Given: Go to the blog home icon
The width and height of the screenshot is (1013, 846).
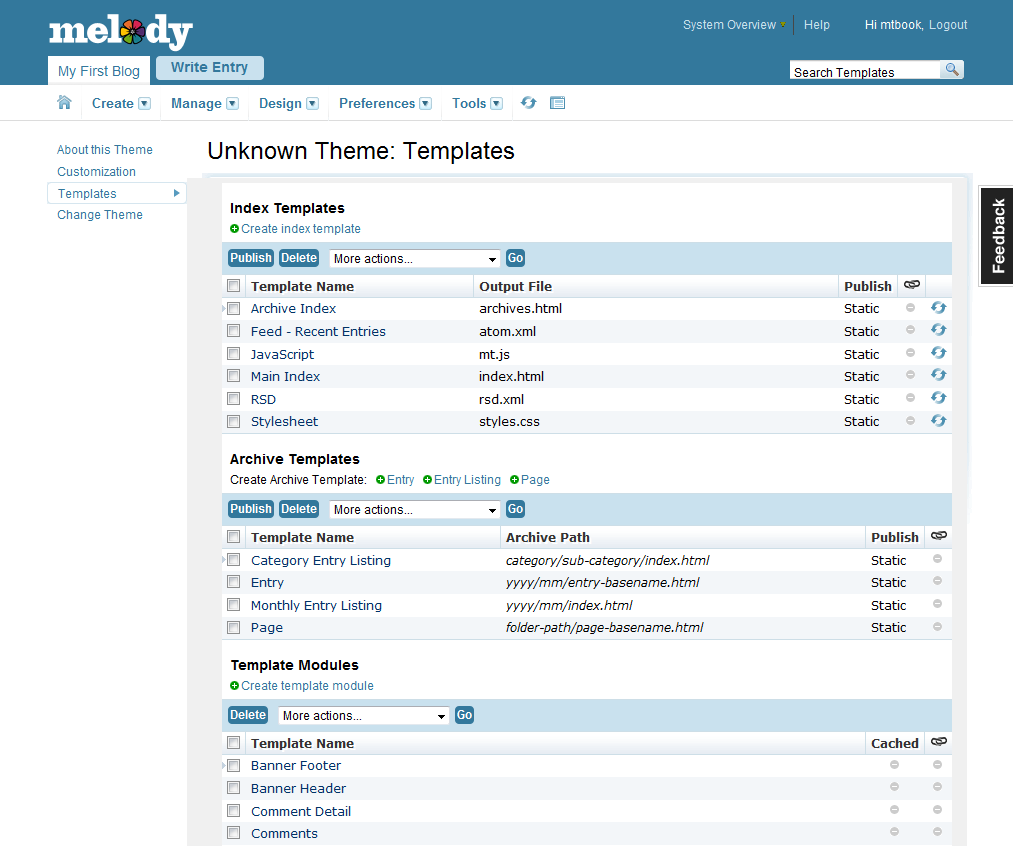Looking at the screenshot, I should [64, 103].
